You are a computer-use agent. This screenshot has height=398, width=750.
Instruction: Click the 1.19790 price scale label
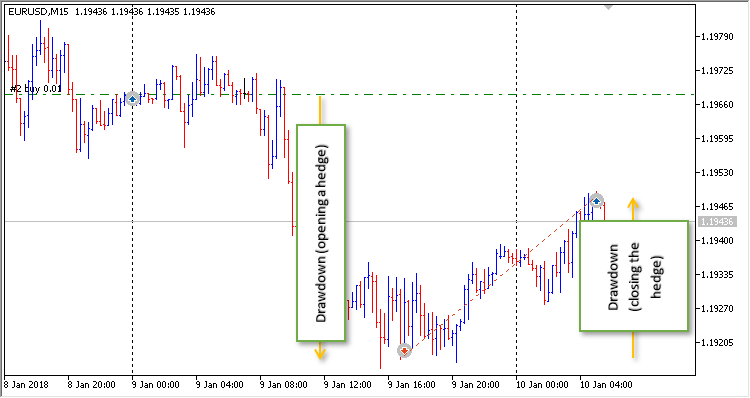tap(717, 36)
